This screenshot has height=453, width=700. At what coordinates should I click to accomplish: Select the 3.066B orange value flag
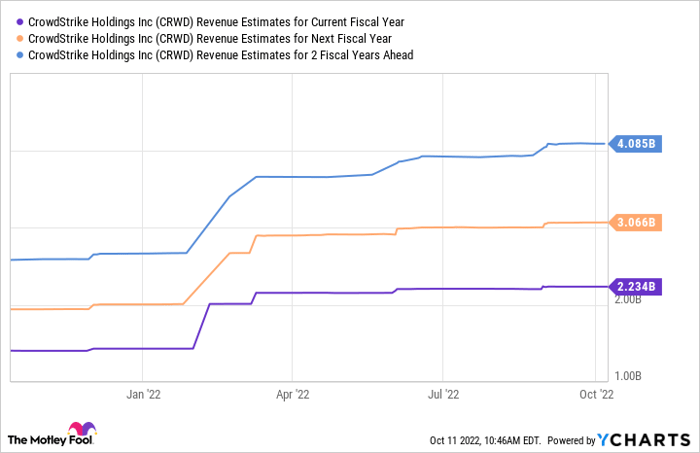click(635, 222)
